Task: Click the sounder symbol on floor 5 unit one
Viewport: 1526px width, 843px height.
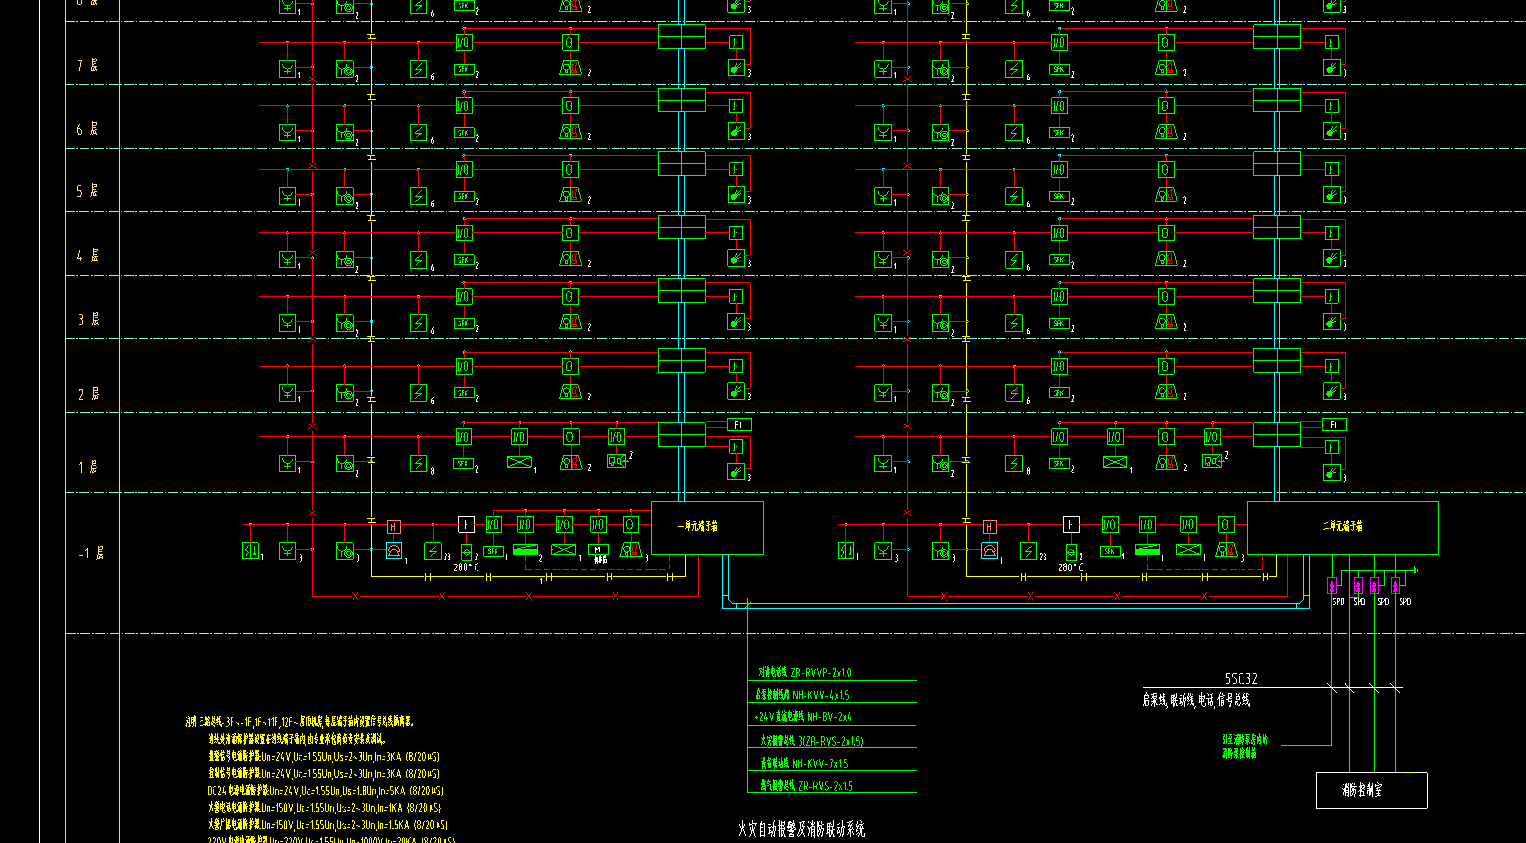Action: [570, 196]
